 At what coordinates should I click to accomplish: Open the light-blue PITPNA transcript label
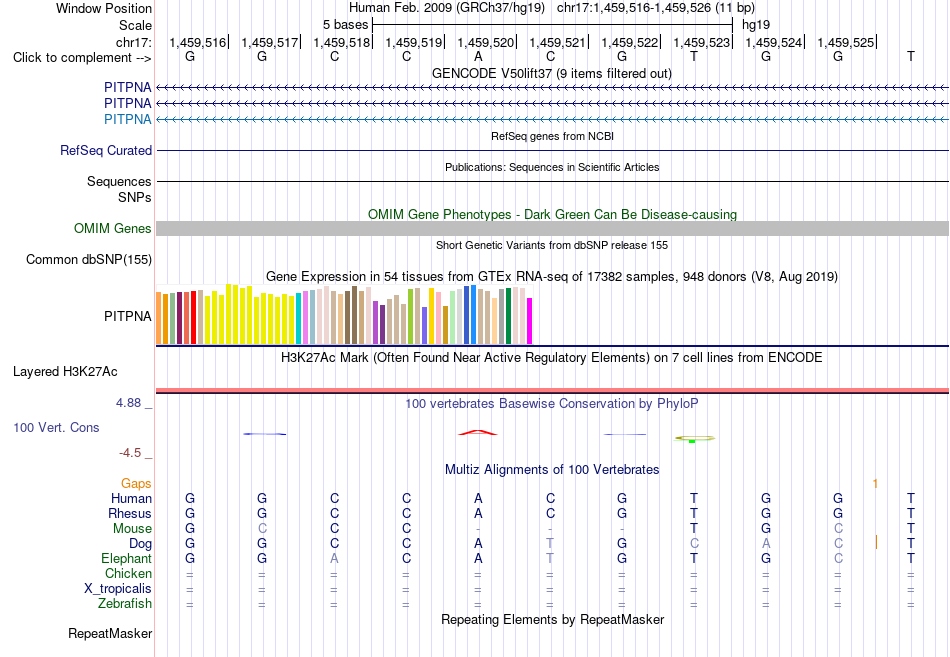pos(127,119)
